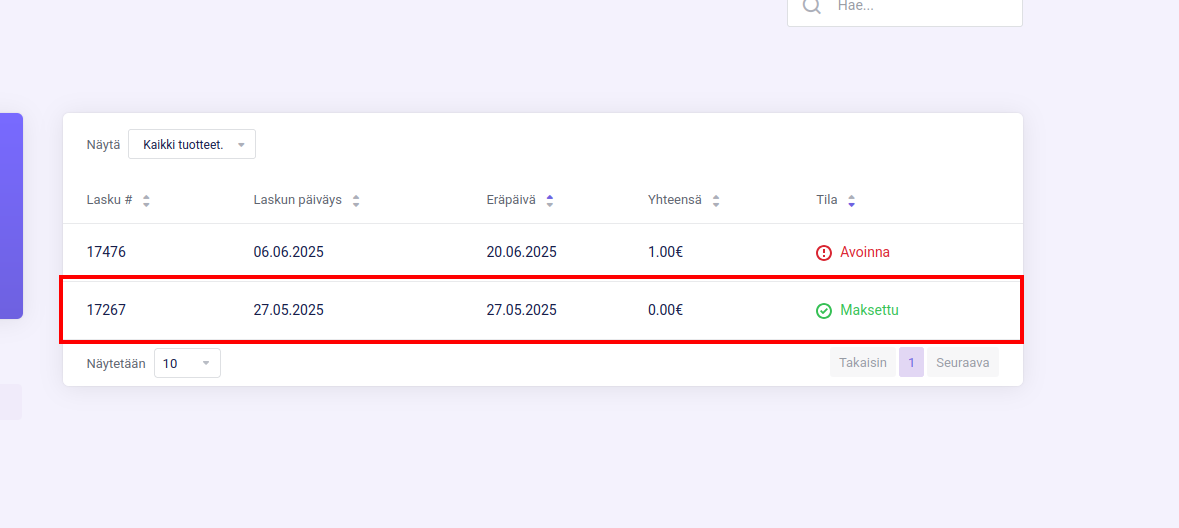
Task: Click the Hae search field
Action: (905, 8)
